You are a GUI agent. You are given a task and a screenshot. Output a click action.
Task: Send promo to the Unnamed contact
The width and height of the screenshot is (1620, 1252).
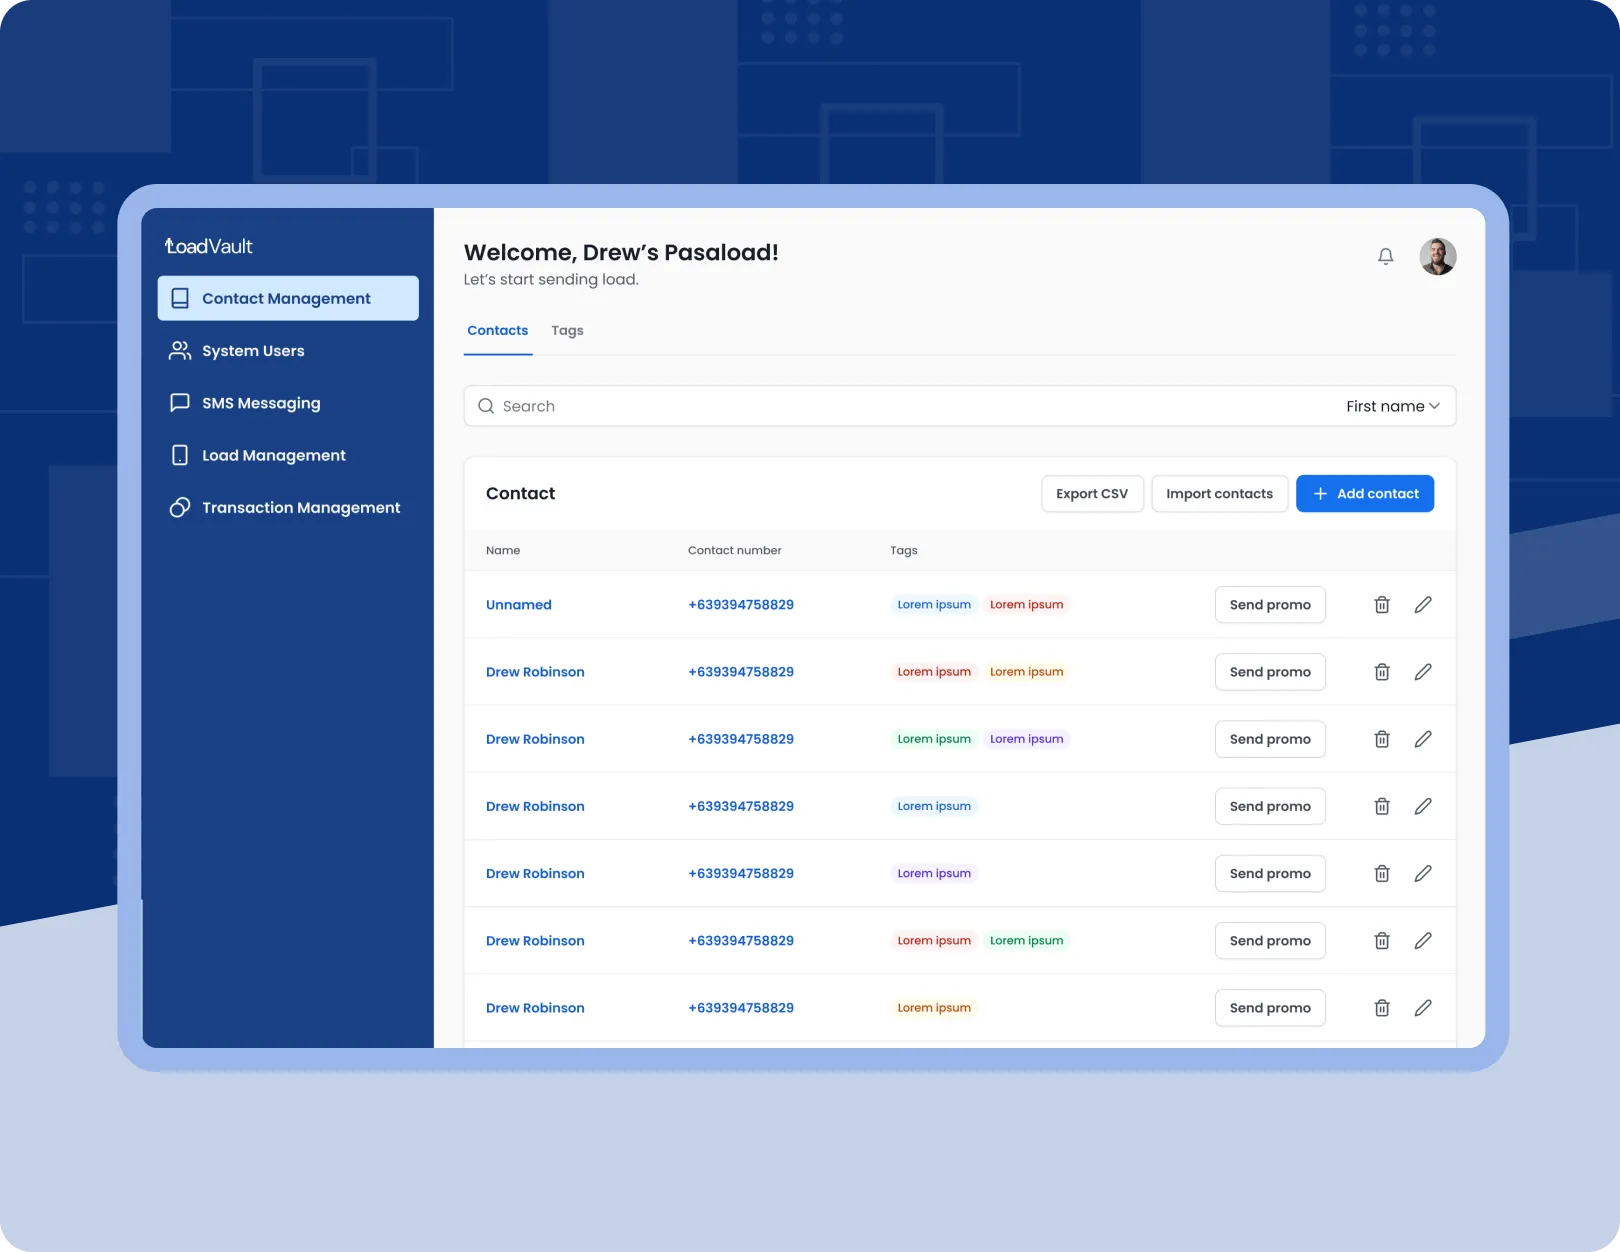[1269, 605]
